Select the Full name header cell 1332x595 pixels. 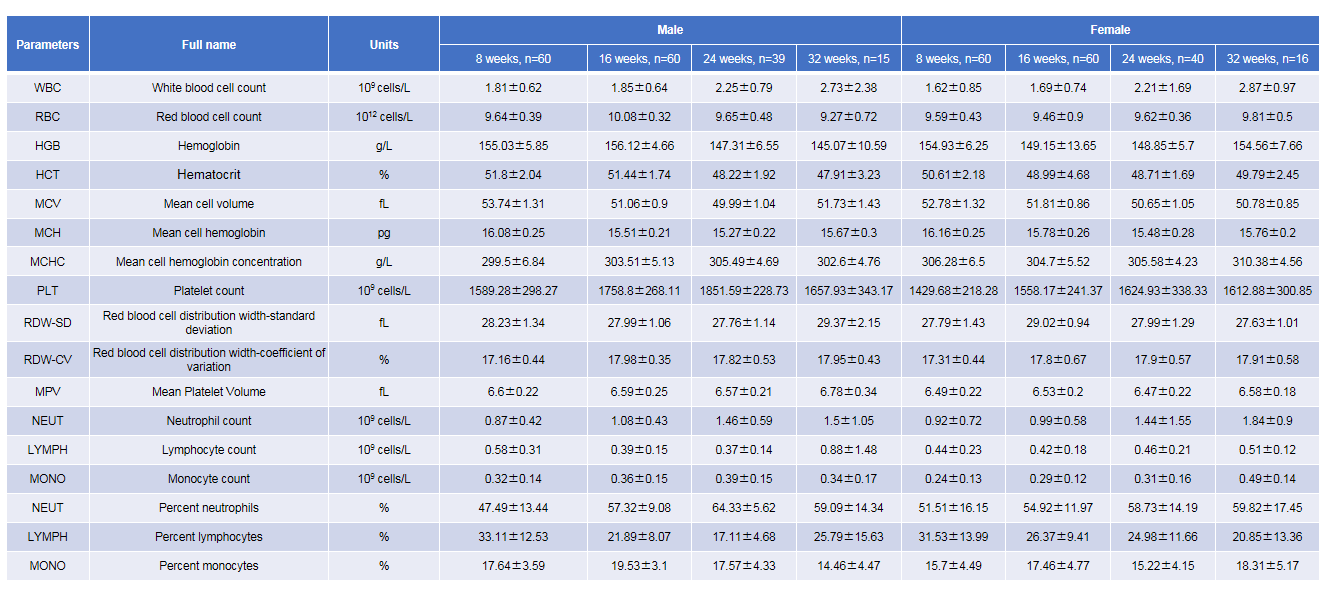209,44
